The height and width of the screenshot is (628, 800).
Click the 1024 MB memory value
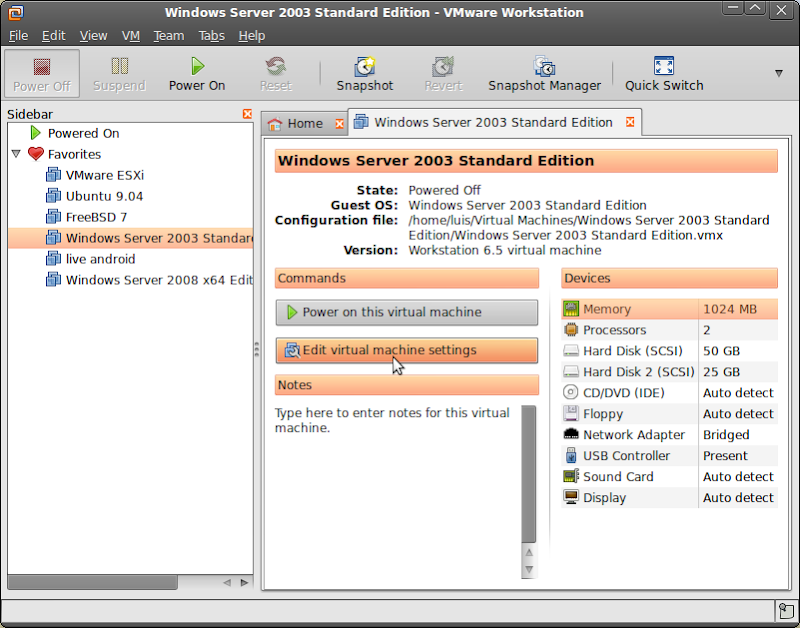[730, 309]
